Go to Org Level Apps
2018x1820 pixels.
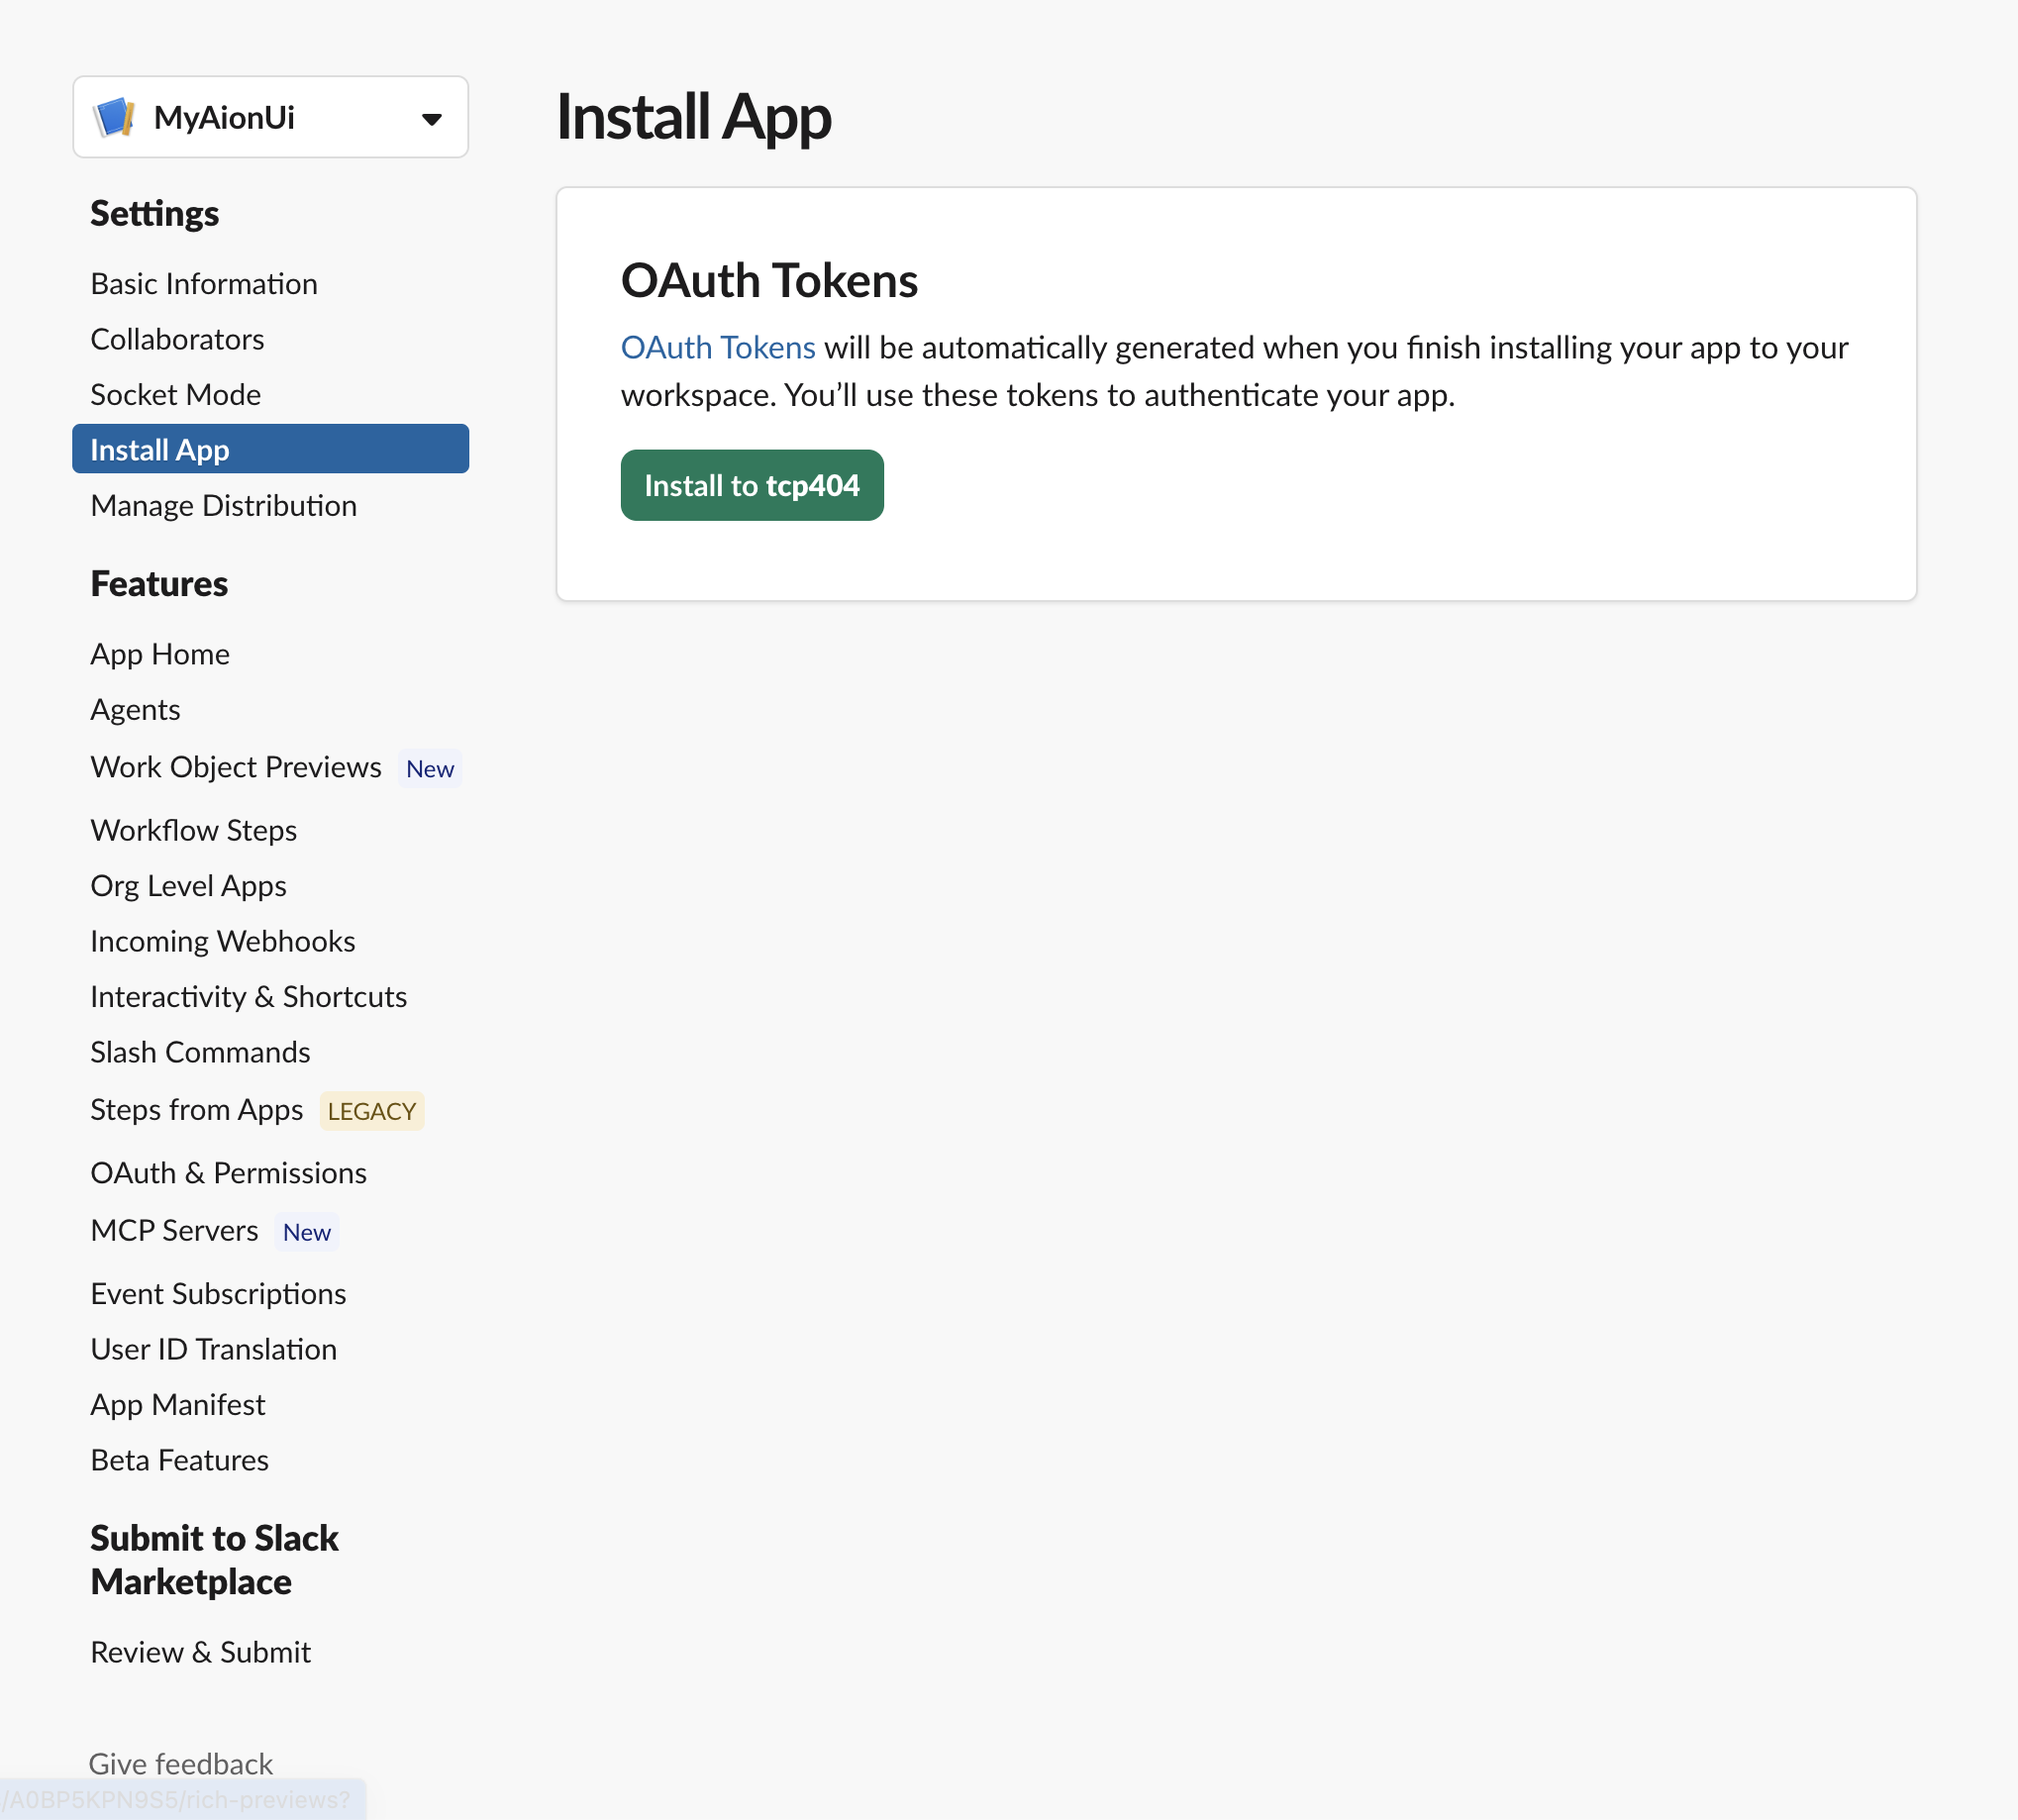click(x=188, y=886)
